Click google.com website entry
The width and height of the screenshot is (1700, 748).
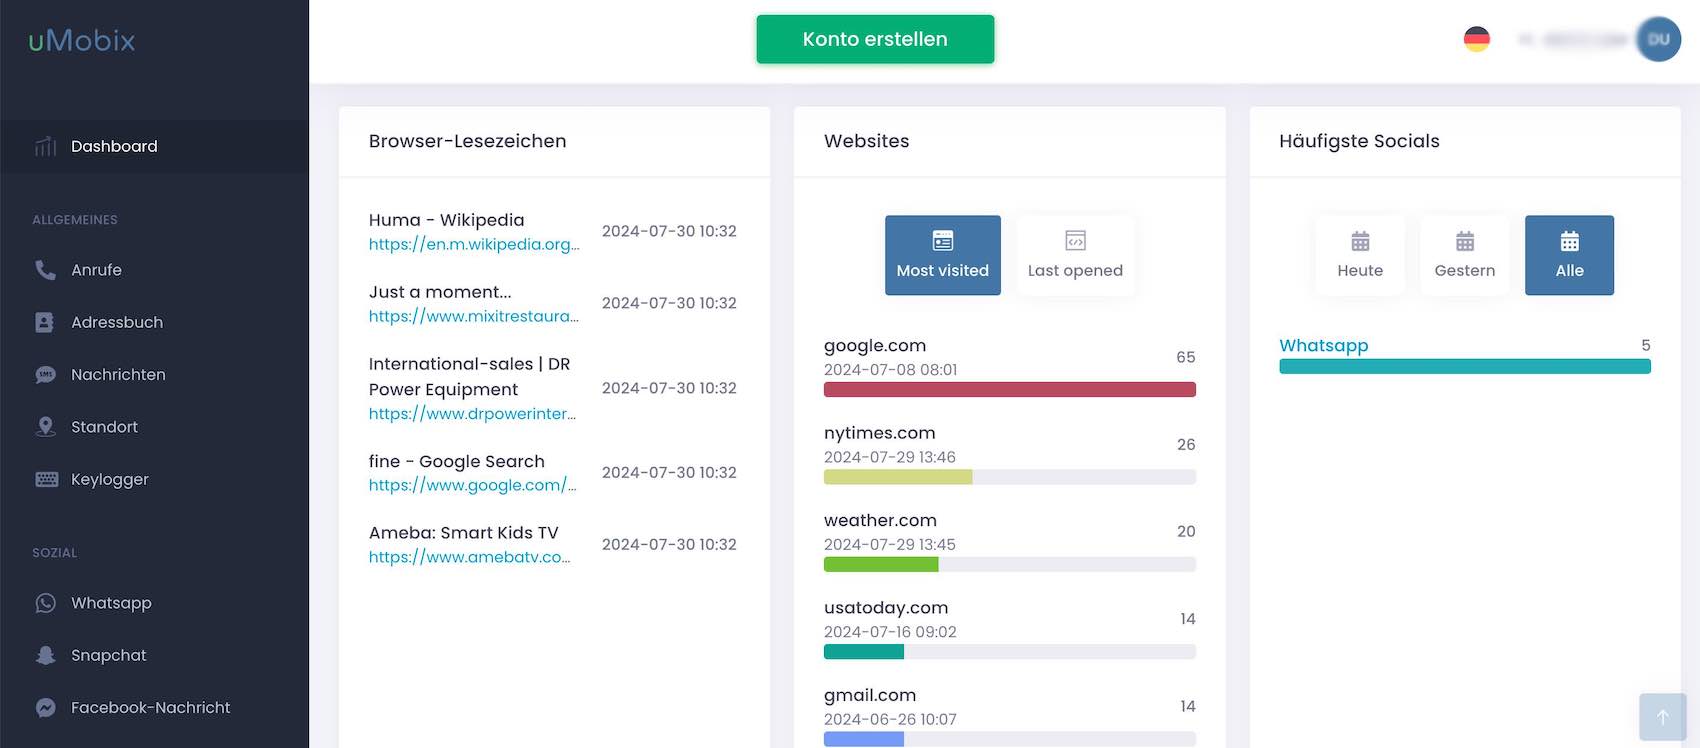tap(875, 345)
